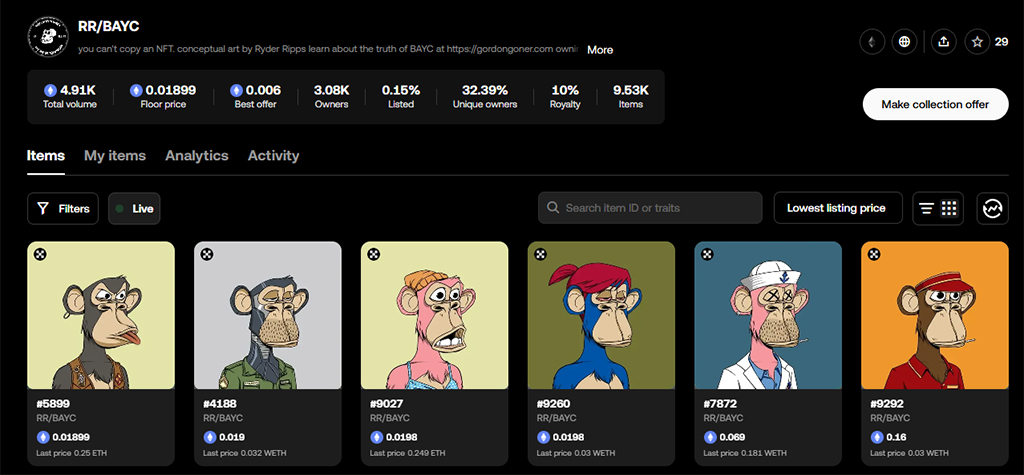
Task: Open the Activity tab
Action: (273, 156)
